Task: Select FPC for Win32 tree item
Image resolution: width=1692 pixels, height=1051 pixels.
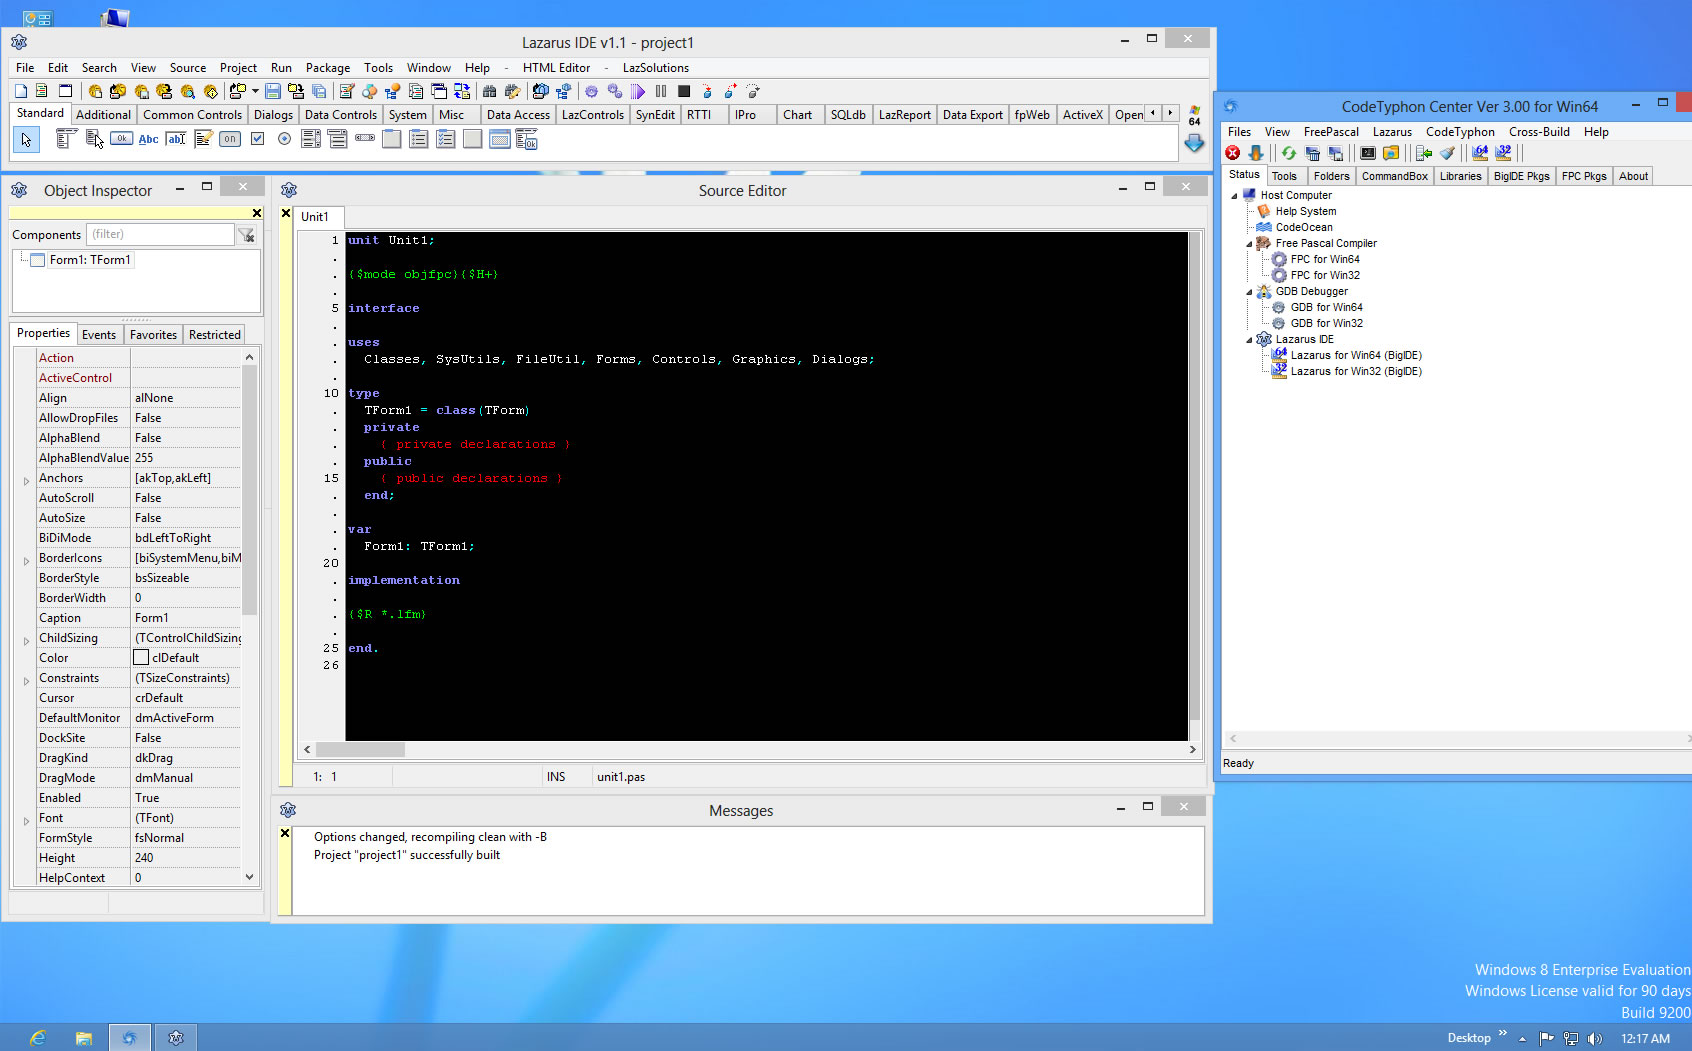Action: click(x=1325, y=275)
